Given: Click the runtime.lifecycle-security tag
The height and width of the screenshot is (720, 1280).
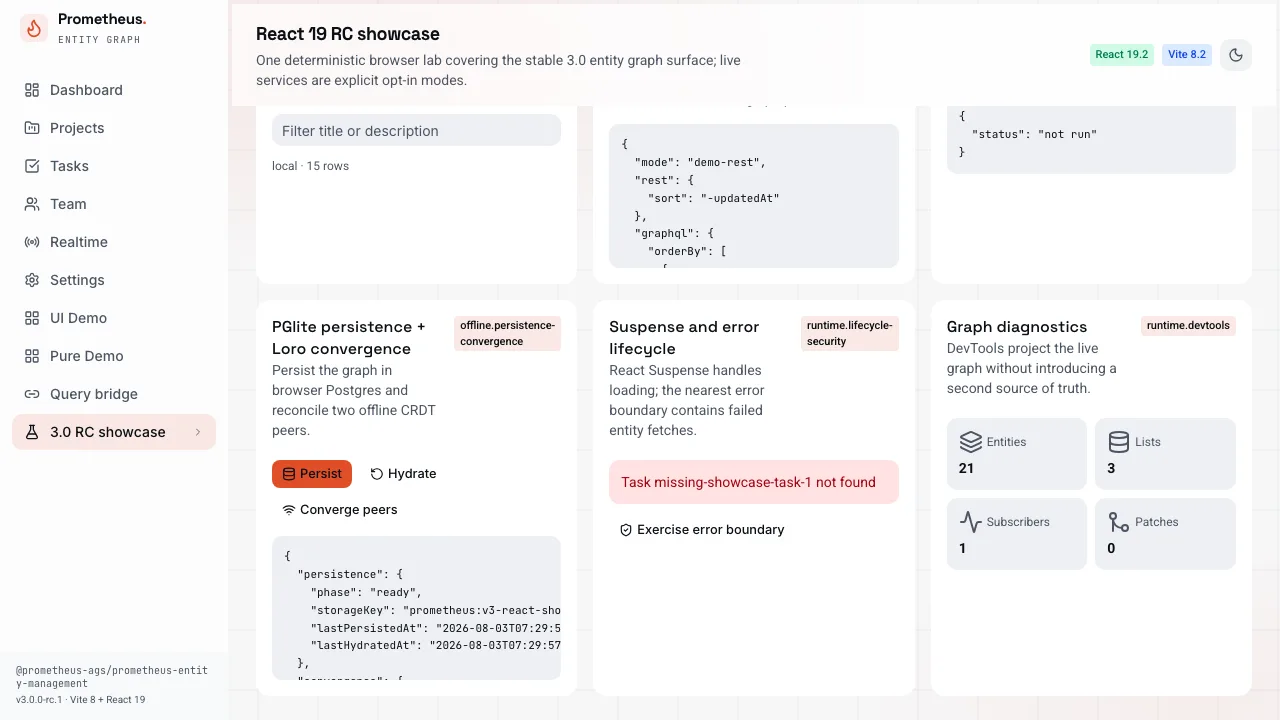Looking at the screenshot, I should (850, 334).
